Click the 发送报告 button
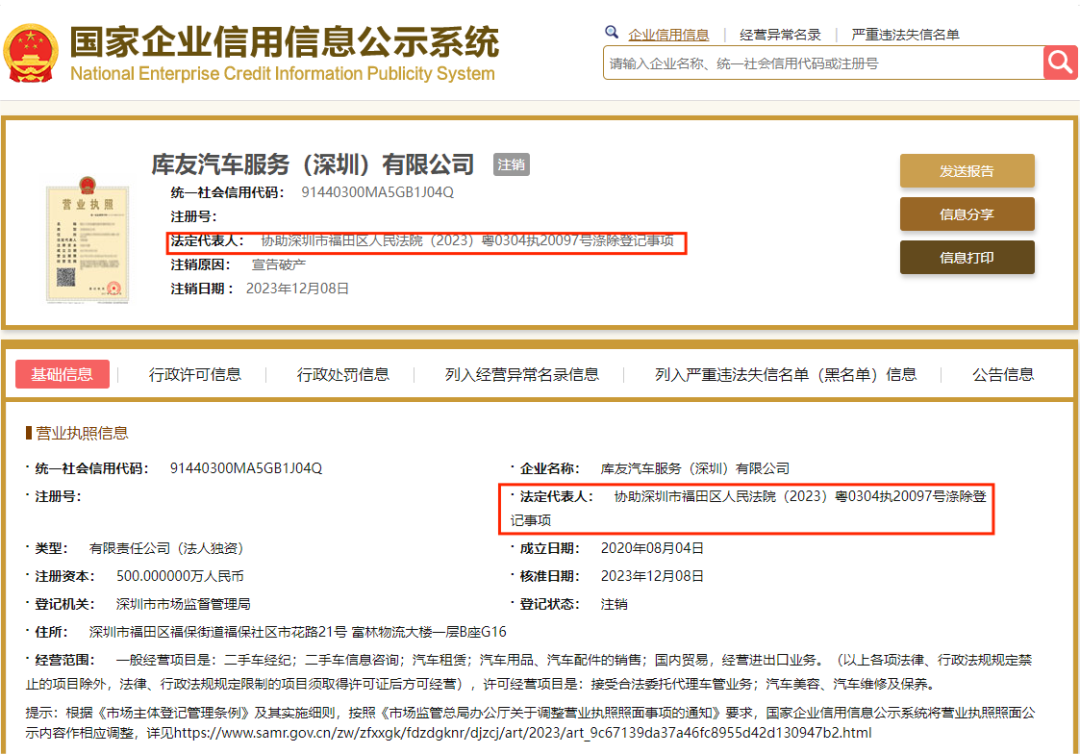 [967, 171]
